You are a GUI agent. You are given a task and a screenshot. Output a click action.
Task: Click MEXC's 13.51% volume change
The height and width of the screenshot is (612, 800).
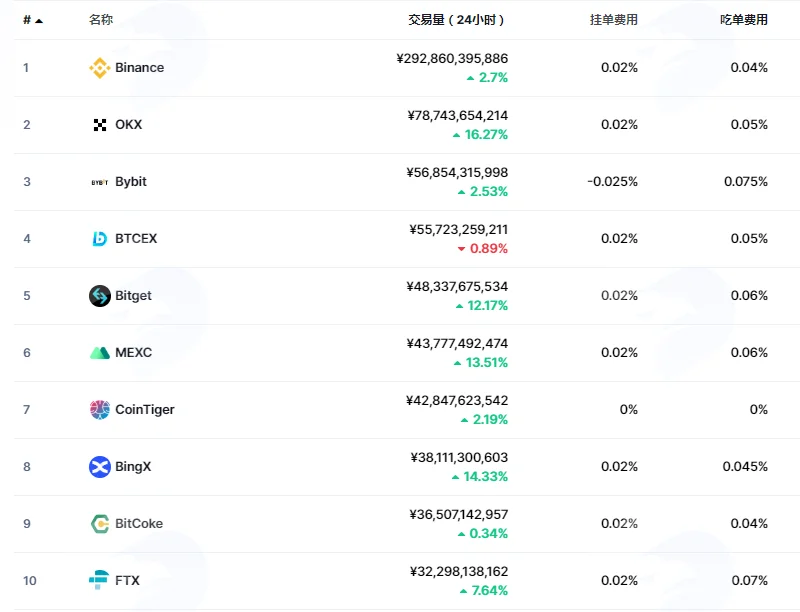click(481, 363)
